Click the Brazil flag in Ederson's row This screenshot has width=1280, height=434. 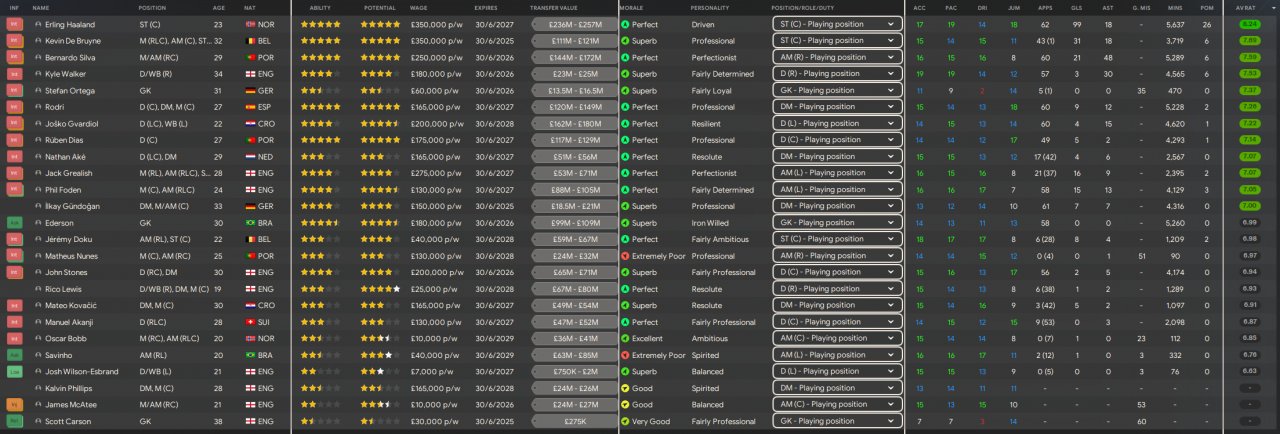coord(249,223)
